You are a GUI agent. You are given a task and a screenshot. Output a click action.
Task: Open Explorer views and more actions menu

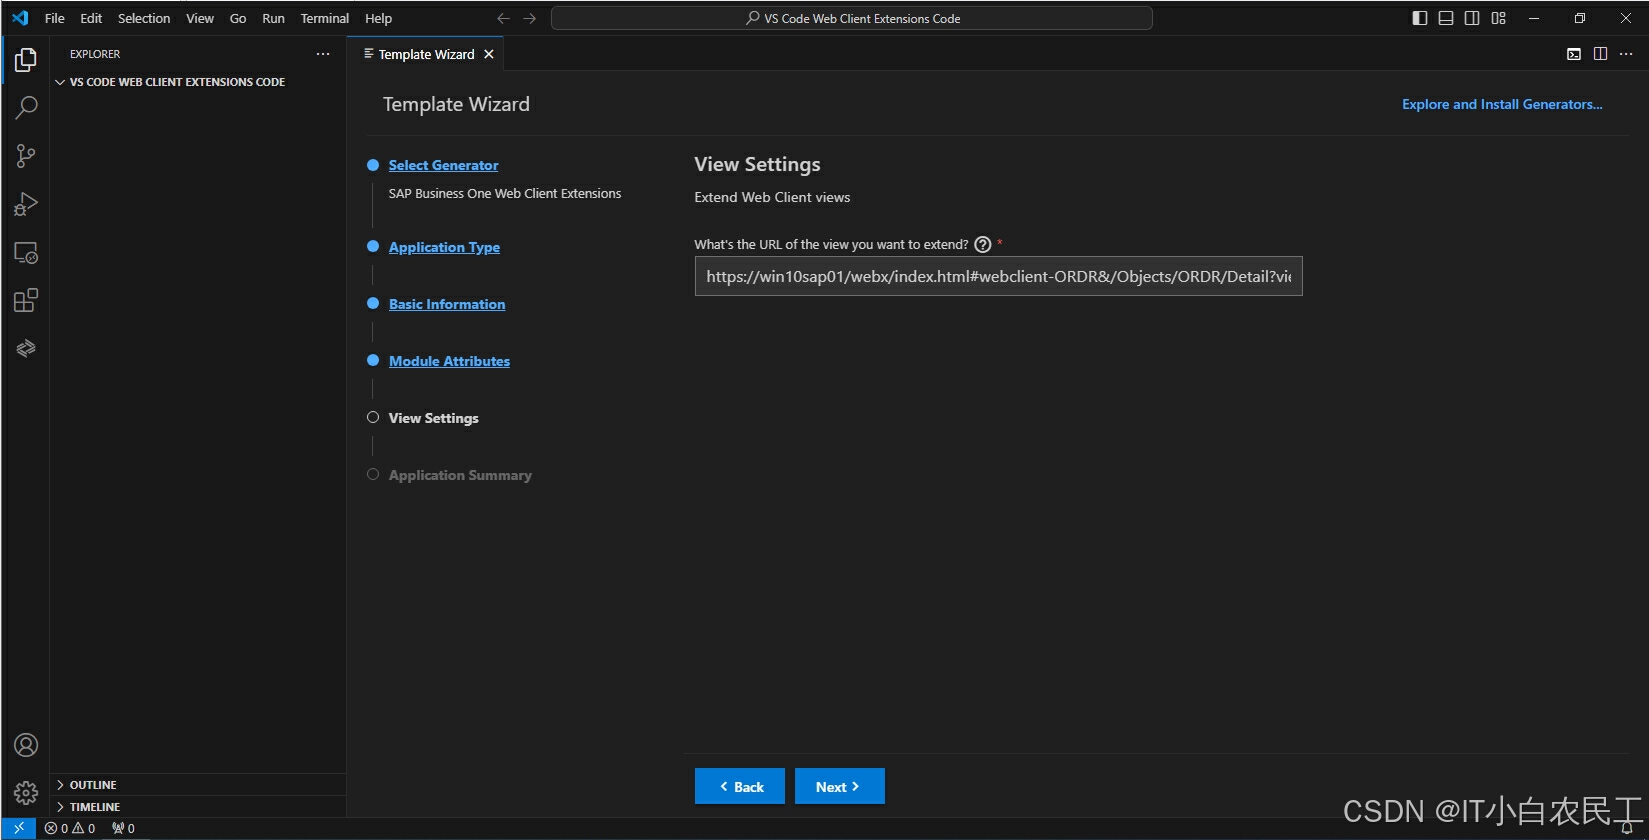pos(323,54)
